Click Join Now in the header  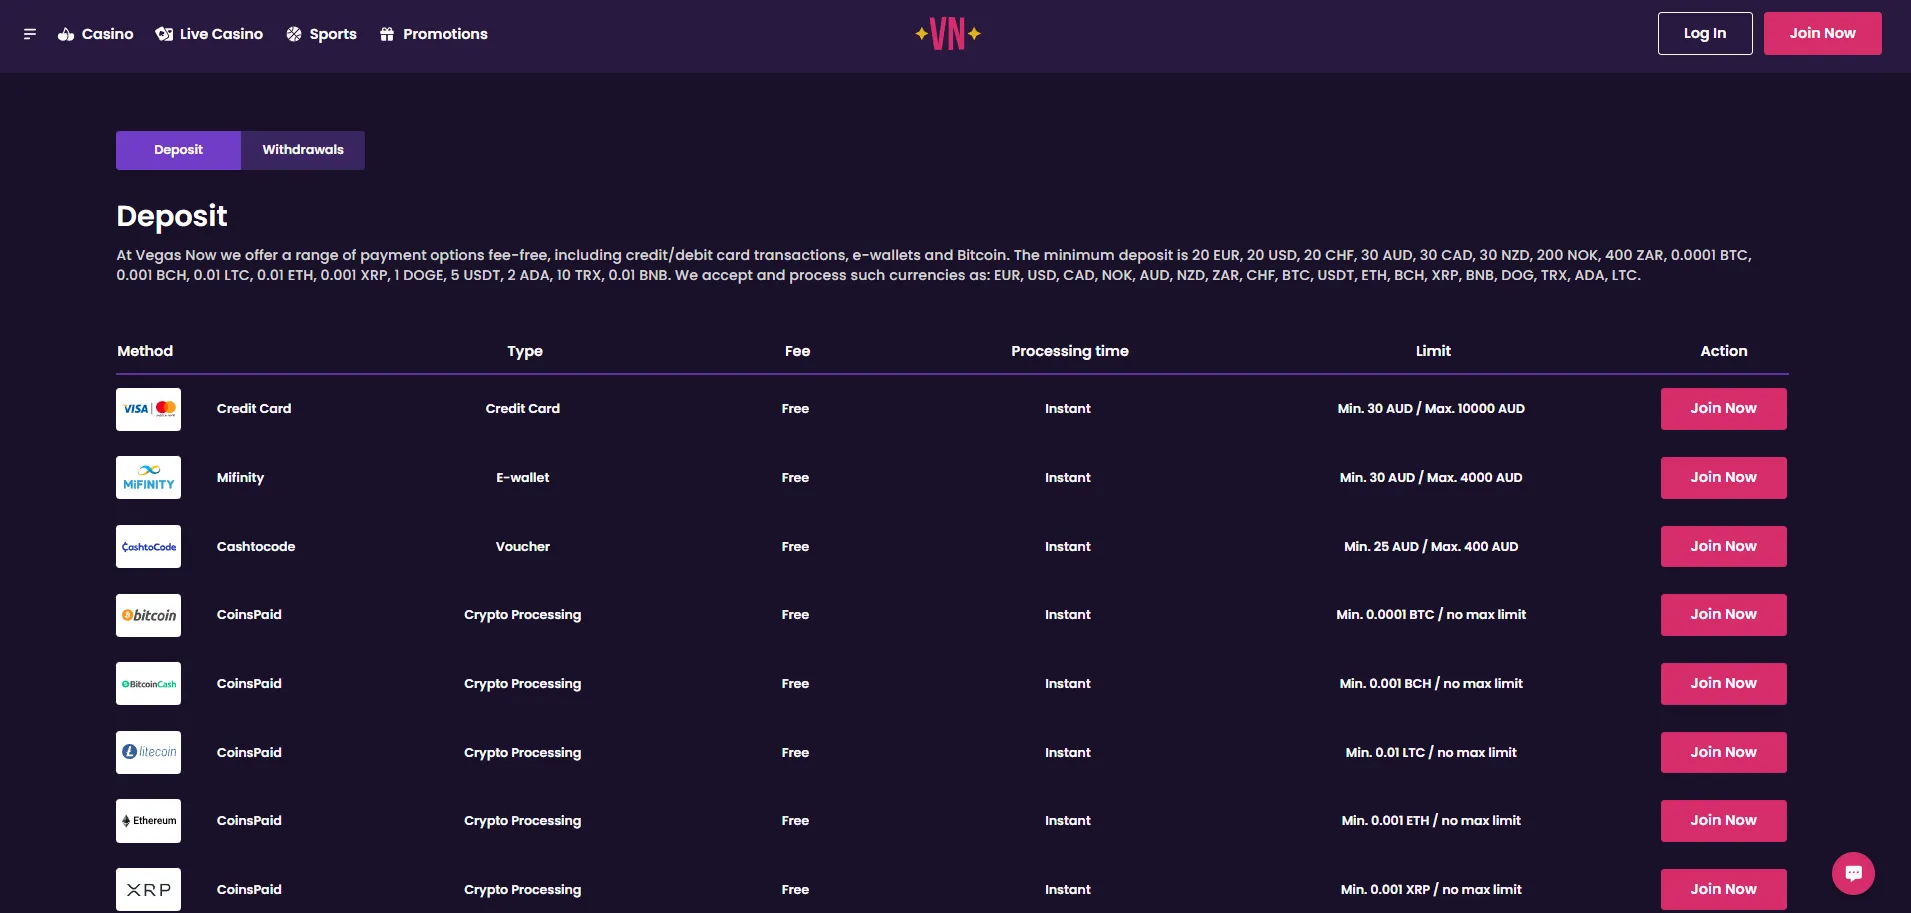1822,33
